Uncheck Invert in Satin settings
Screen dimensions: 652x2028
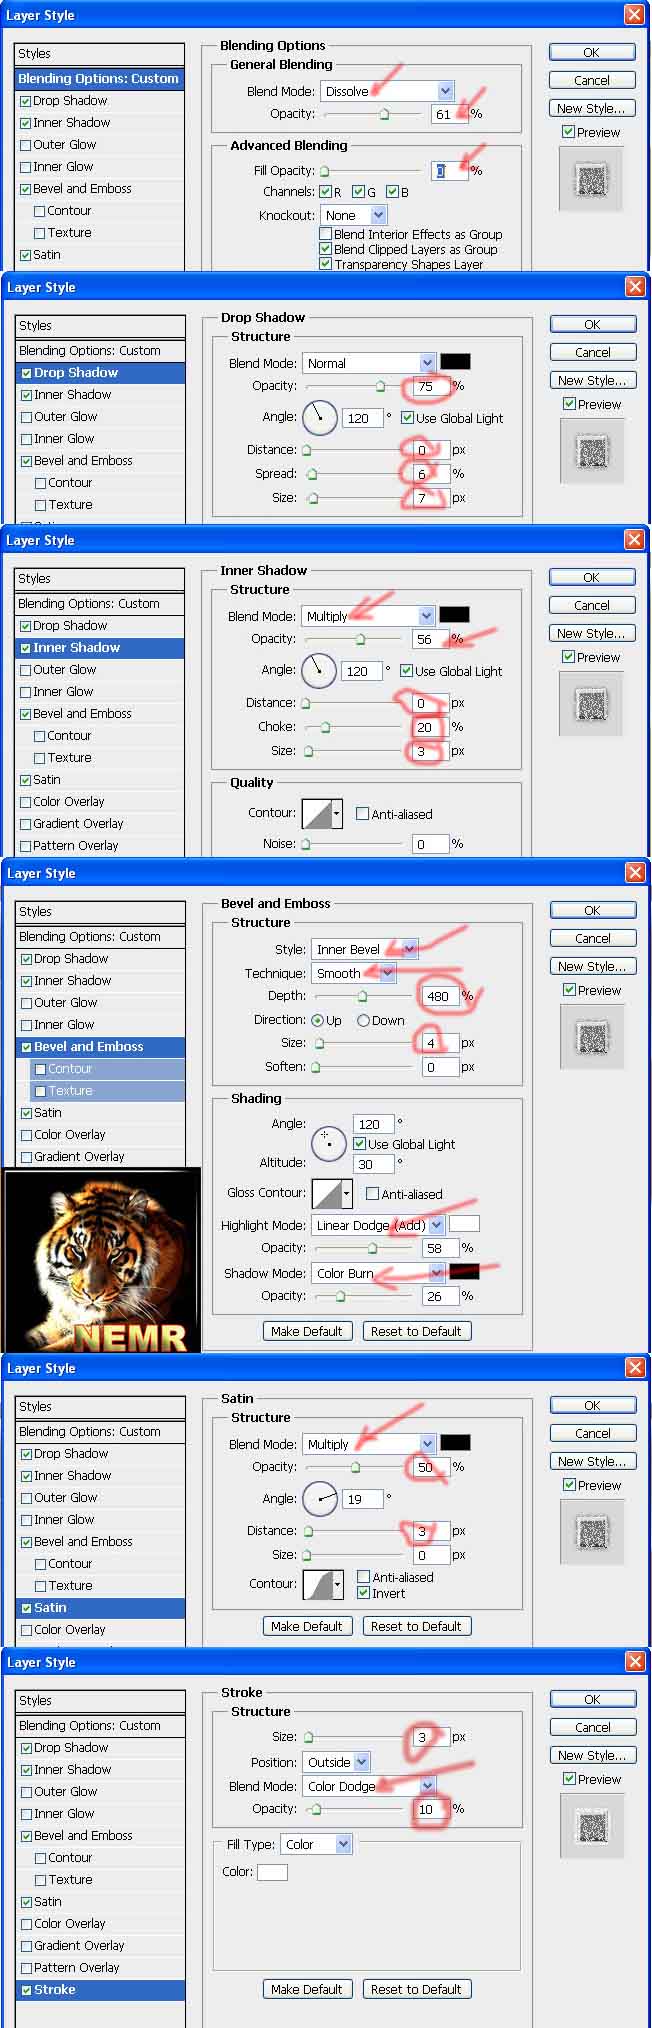point(363,1593)
